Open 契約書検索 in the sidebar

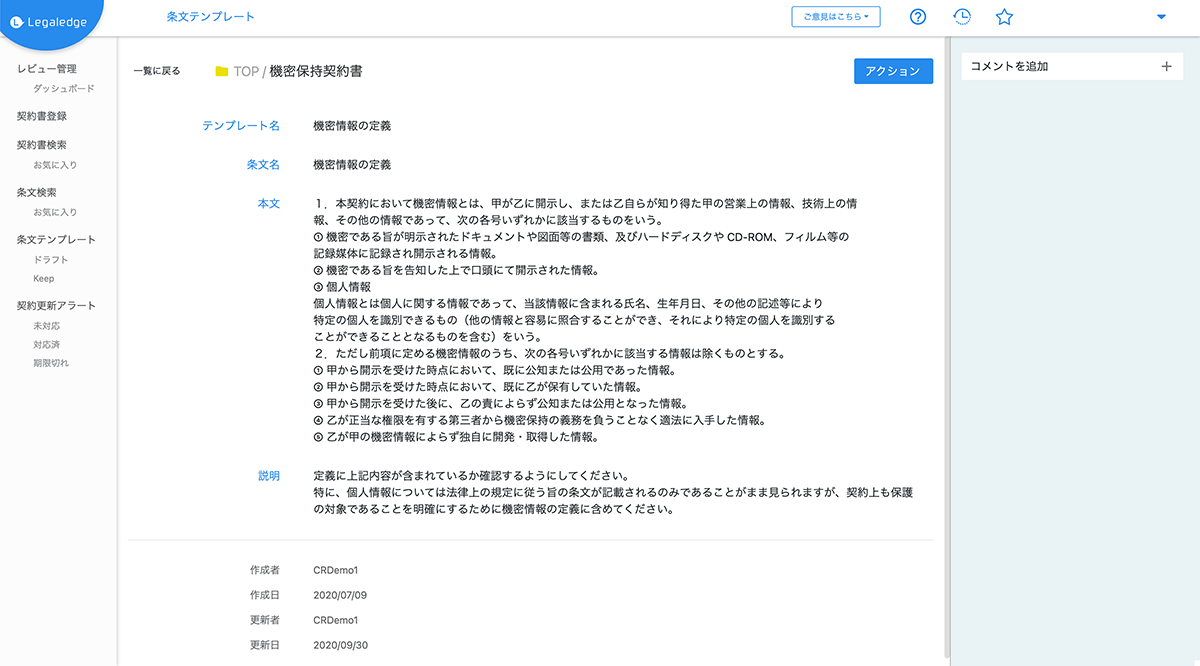click(42, 145)
